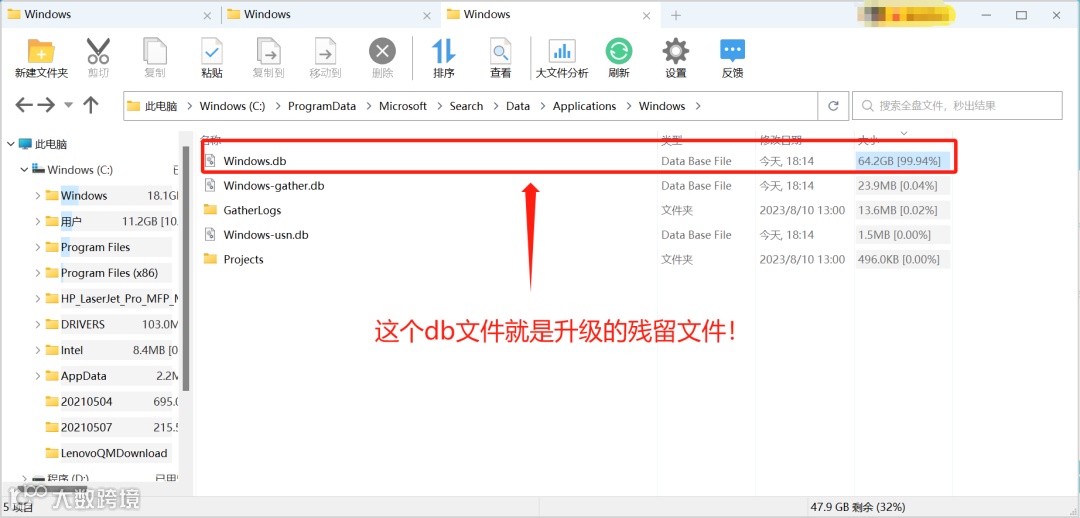The image size is (1080, 518).
Task: Sort by the 修改日期 column header
Action: 780,141
